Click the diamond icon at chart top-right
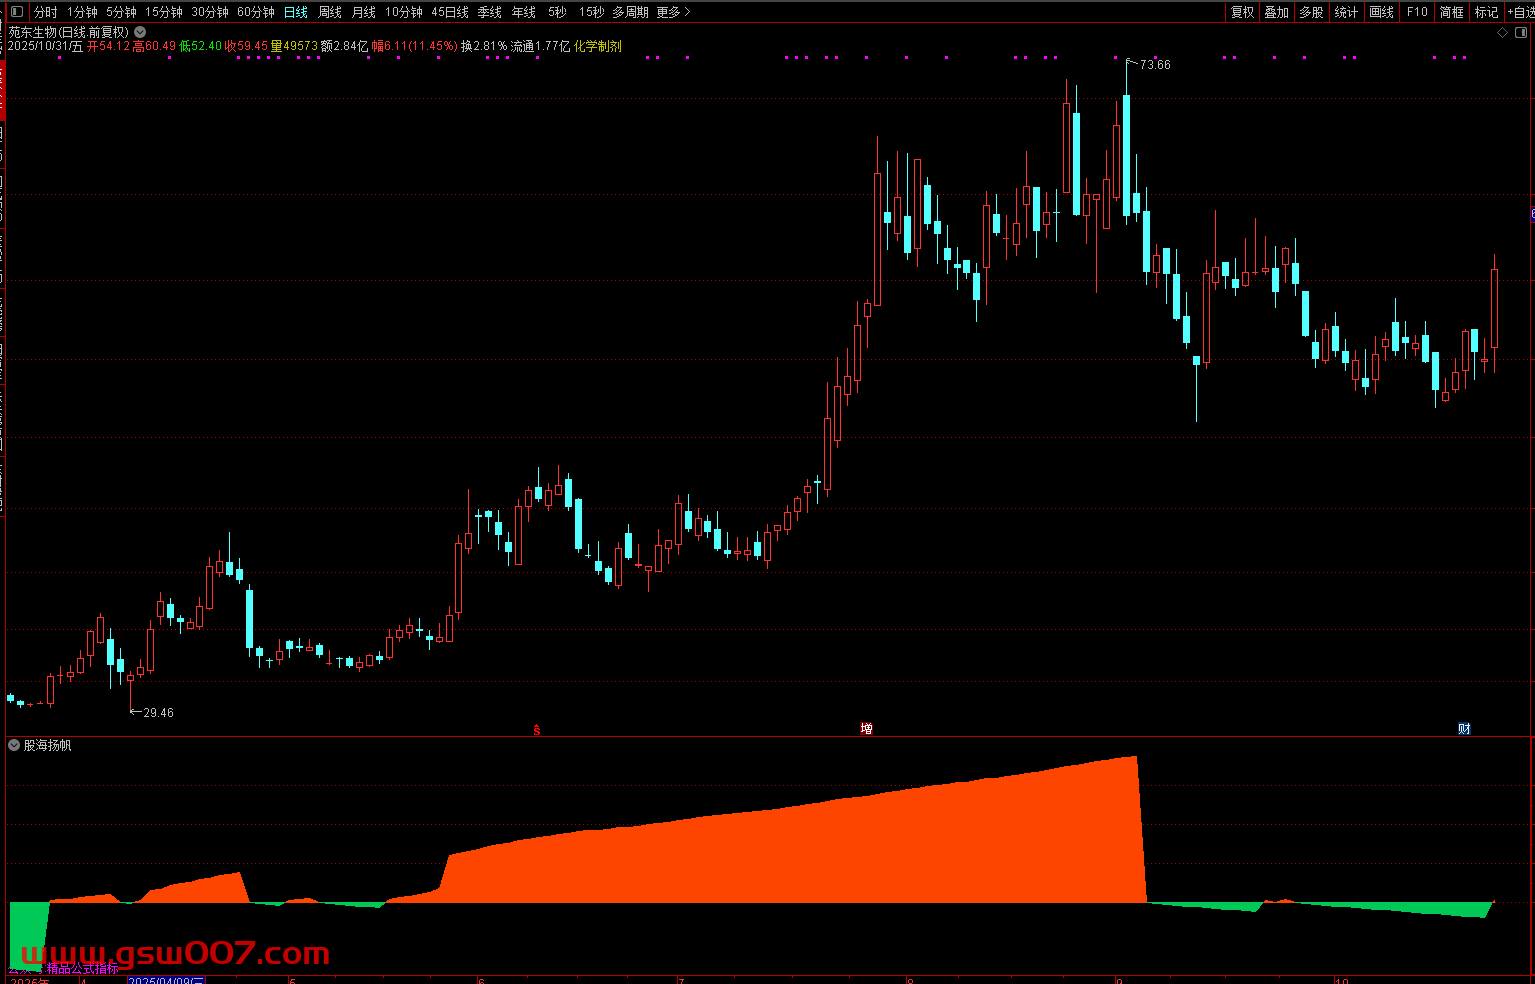 point(1502,33)
